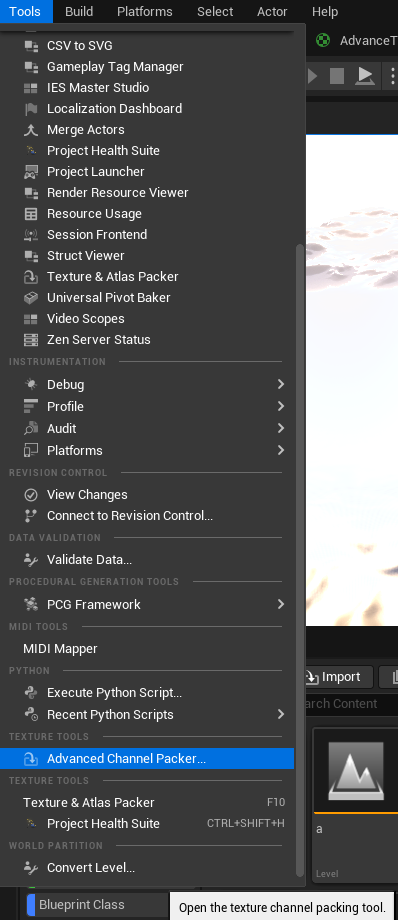
Task: Click the Localization Dashboard flag icon
Action: tap(31, 109)
